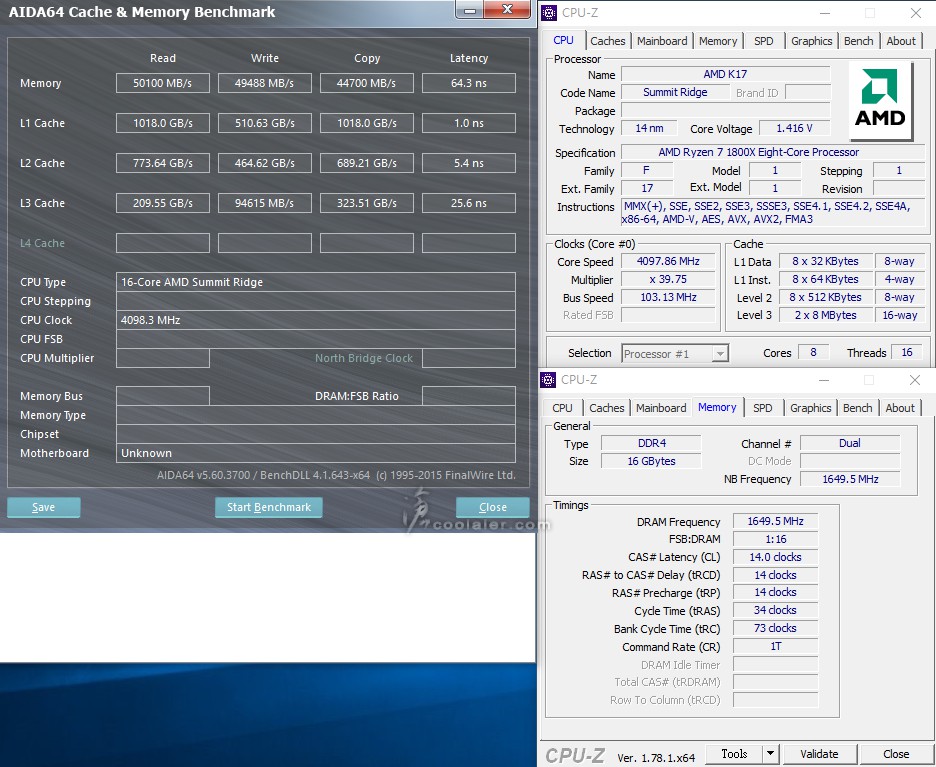This screenshot has height=767, width=936.
Task: Click the CPU-Z app icon in top window title bar
Action: pyautogui.click(x=549, y=13)
